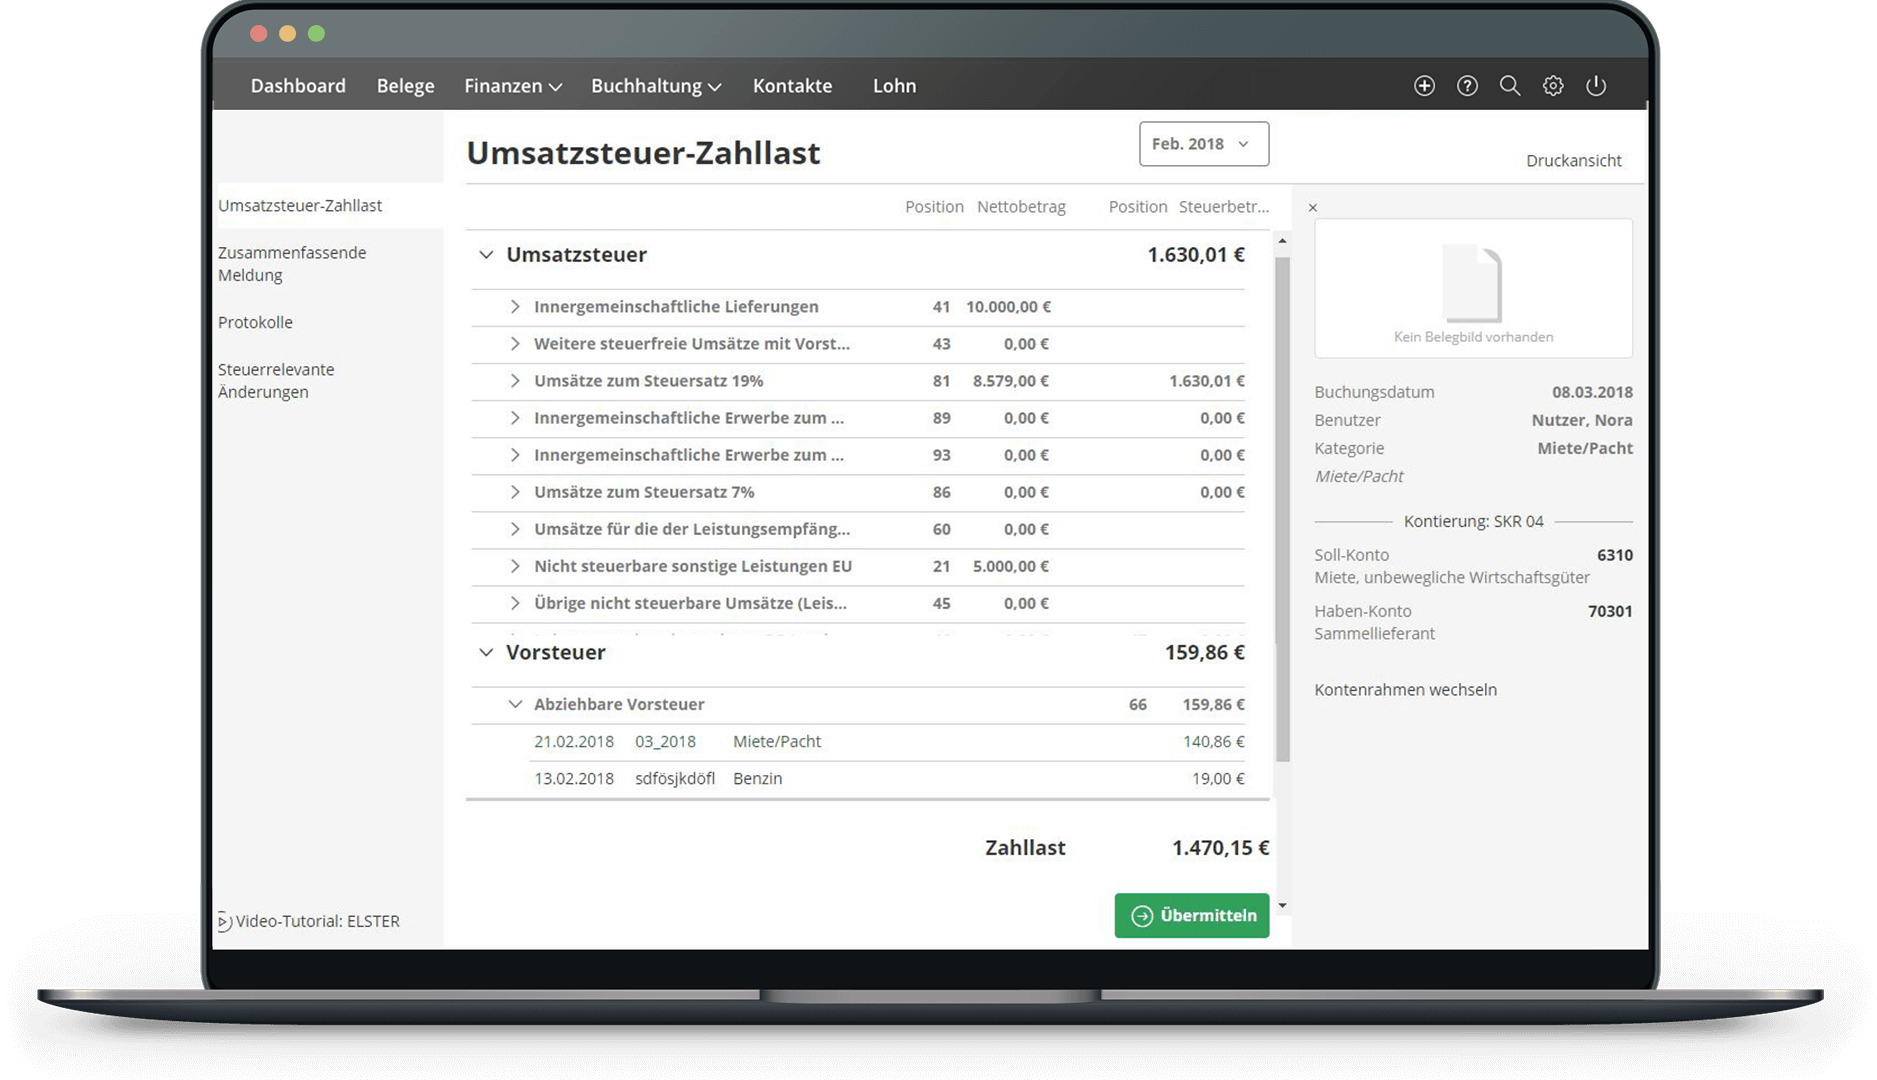Open Zusammenfassende Meldung in sidebar
Viewport: 1877px width, 1080px height.
tap(292, 264)
